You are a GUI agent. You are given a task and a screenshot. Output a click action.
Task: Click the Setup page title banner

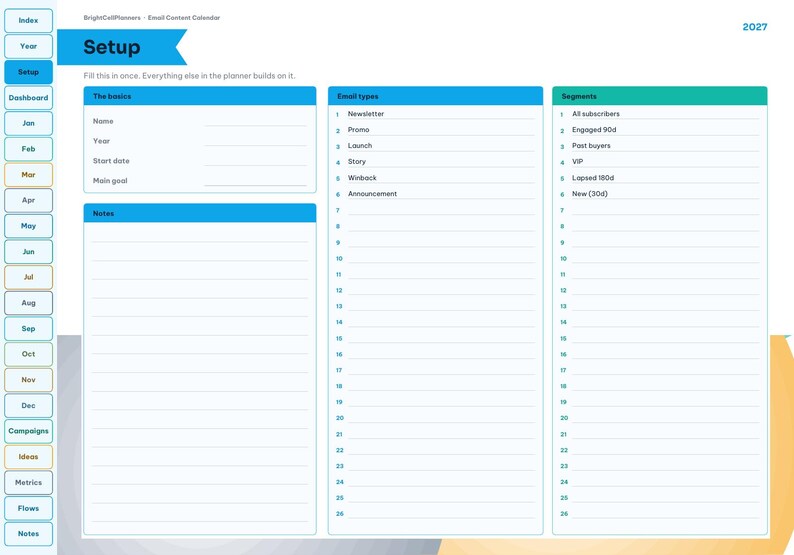tap(122, 47)
